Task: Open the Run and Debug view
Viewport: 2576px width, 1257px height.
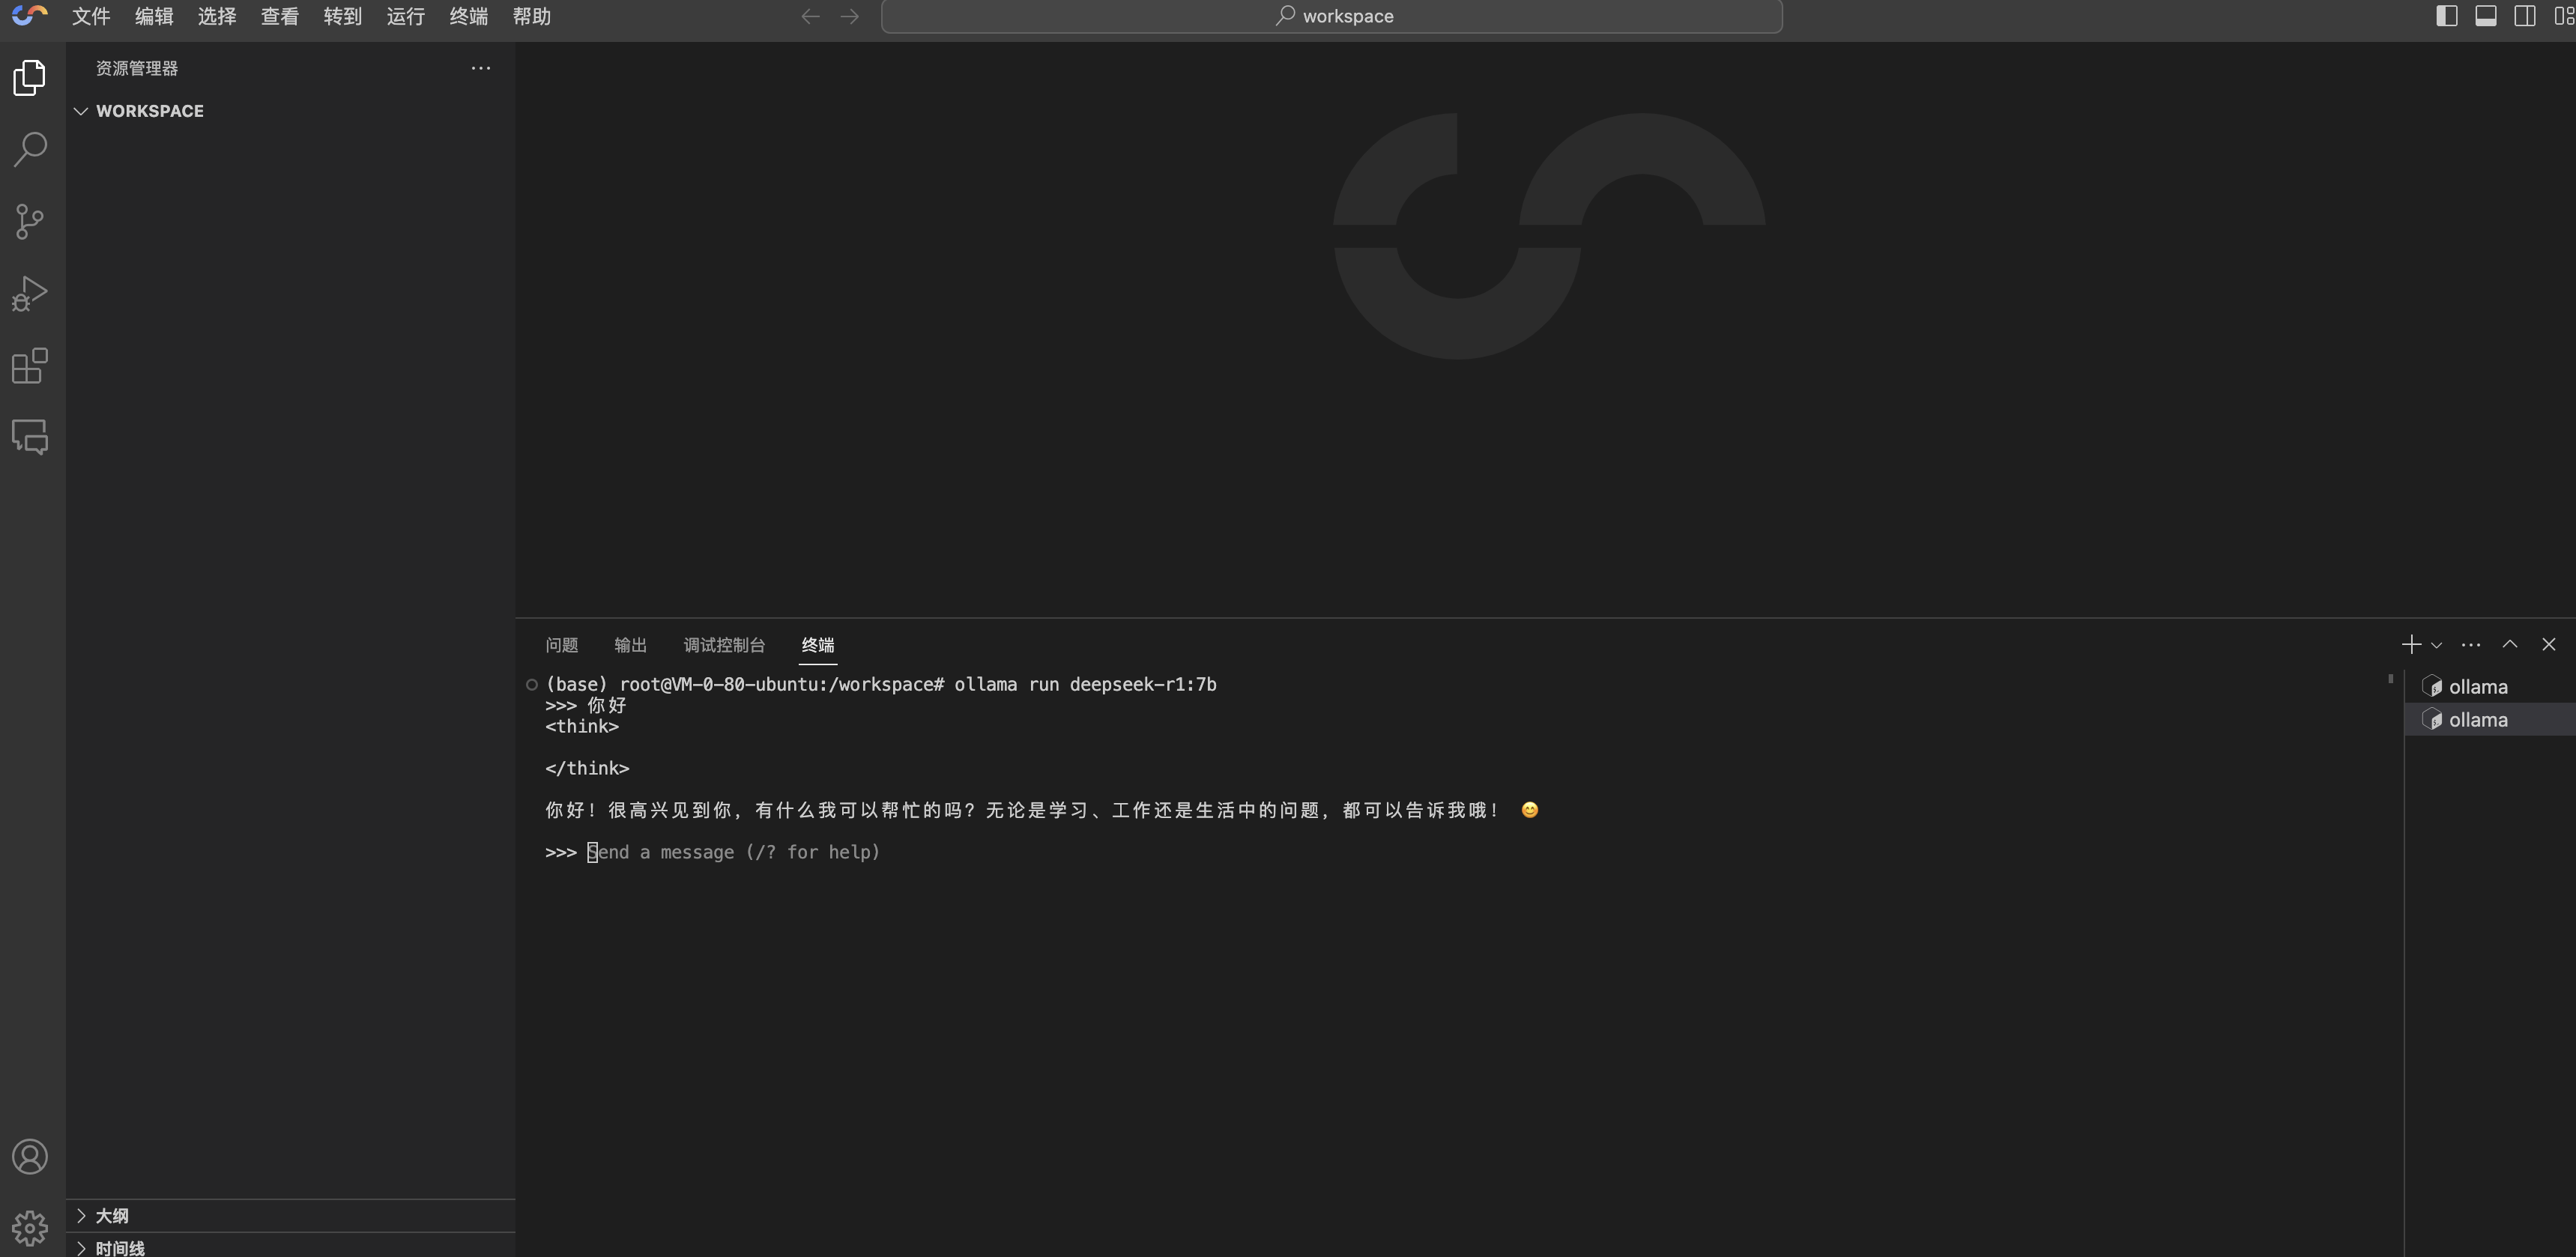Action: coord(30,293)
